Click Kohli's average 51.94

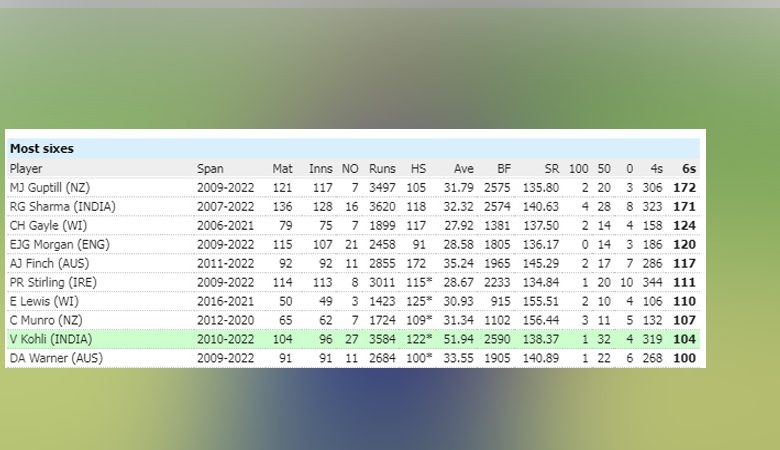[458, 339]
